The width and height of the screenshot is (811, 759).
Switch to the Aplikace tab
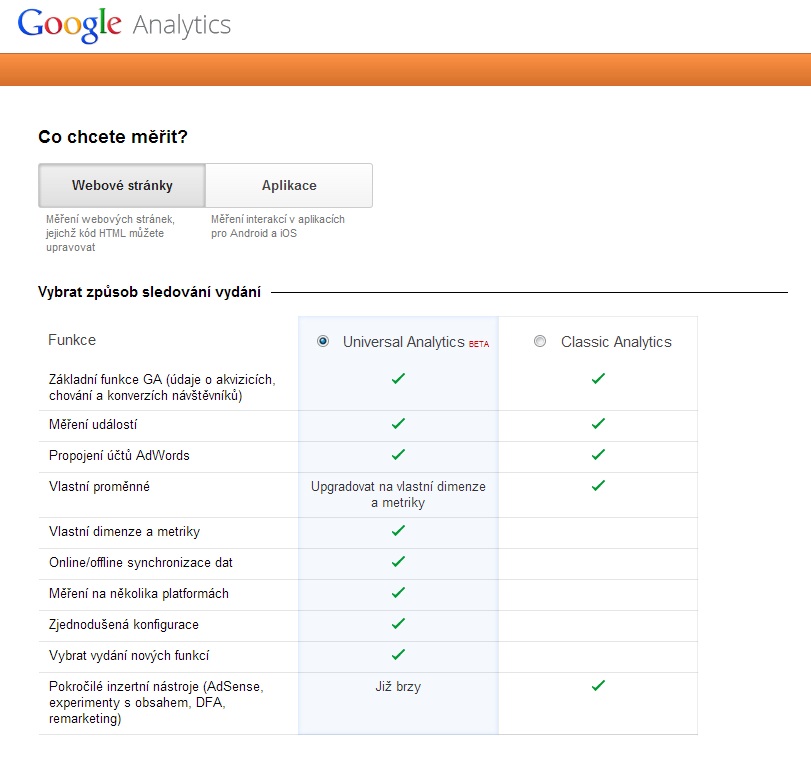point(289,185)
